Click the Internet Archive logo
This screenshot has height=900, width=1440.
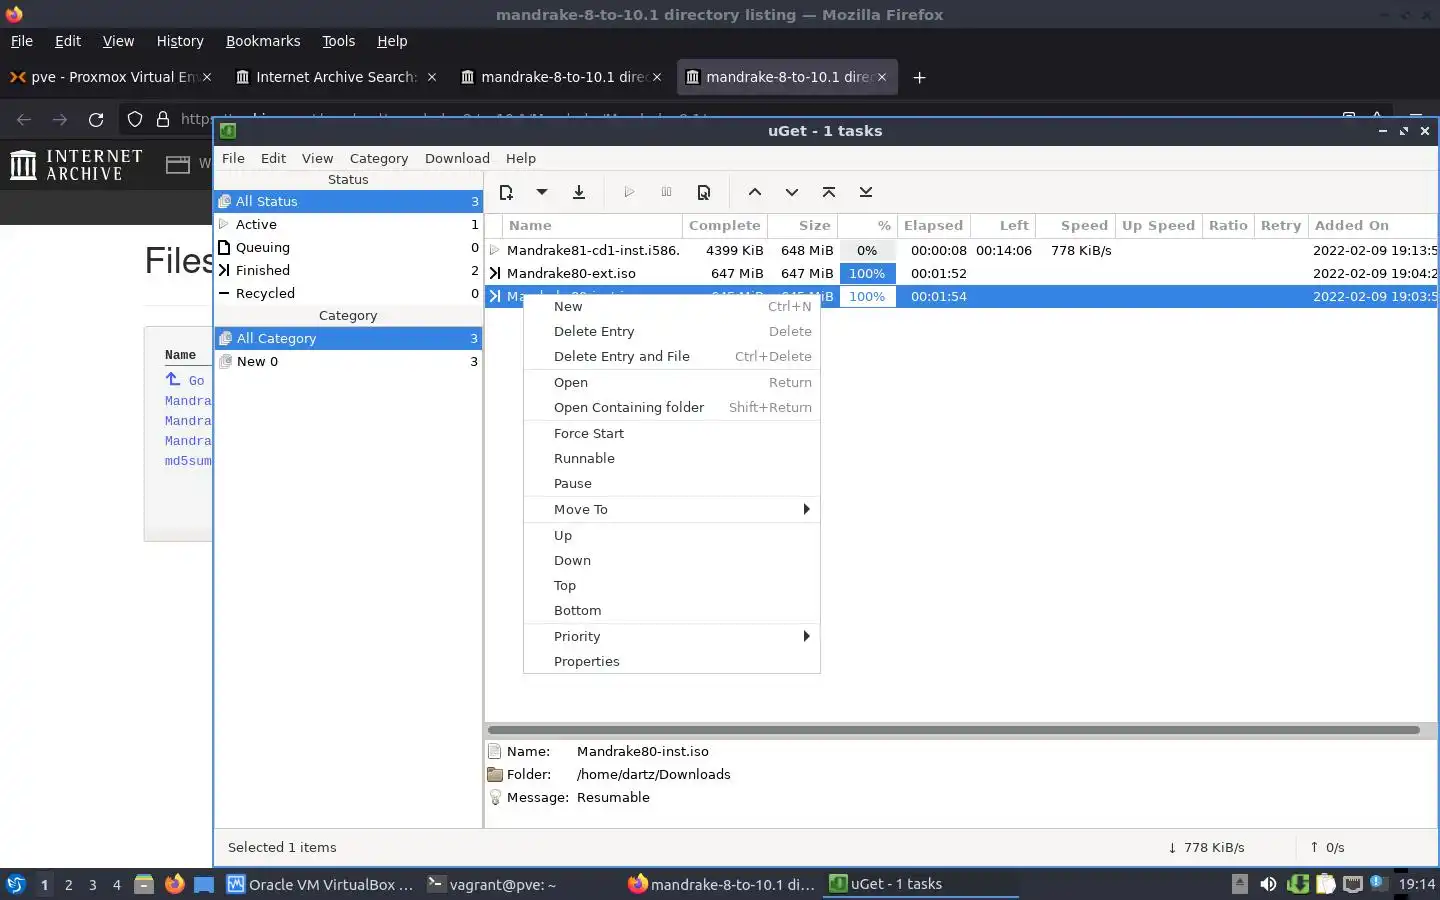click(x=76, y=165)
